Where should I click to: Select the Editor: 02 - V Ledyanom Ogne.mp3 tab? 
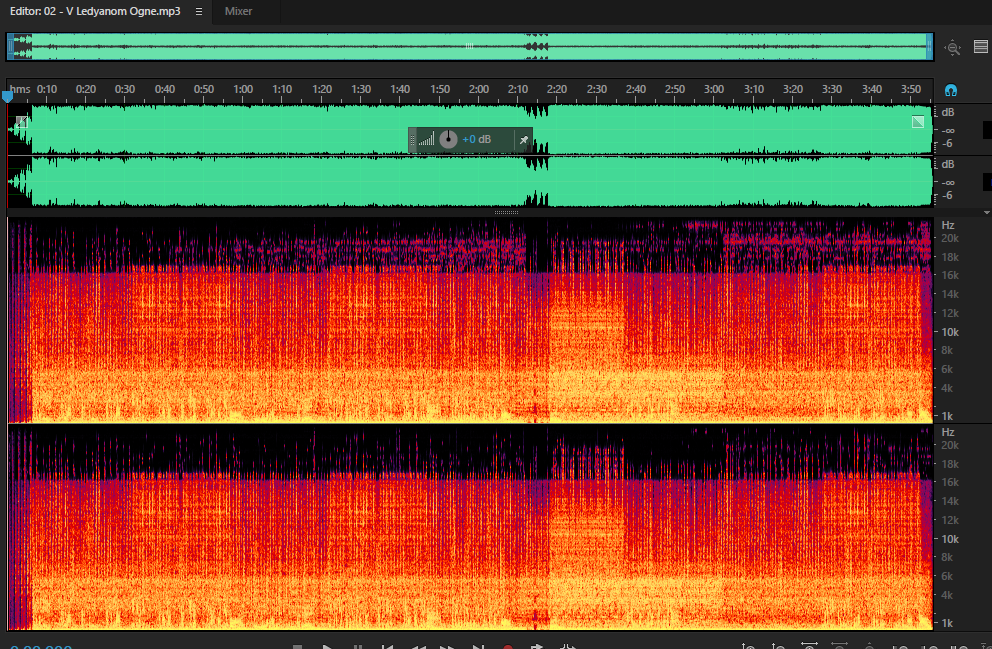pyautogui.click(x=95, y=11)
